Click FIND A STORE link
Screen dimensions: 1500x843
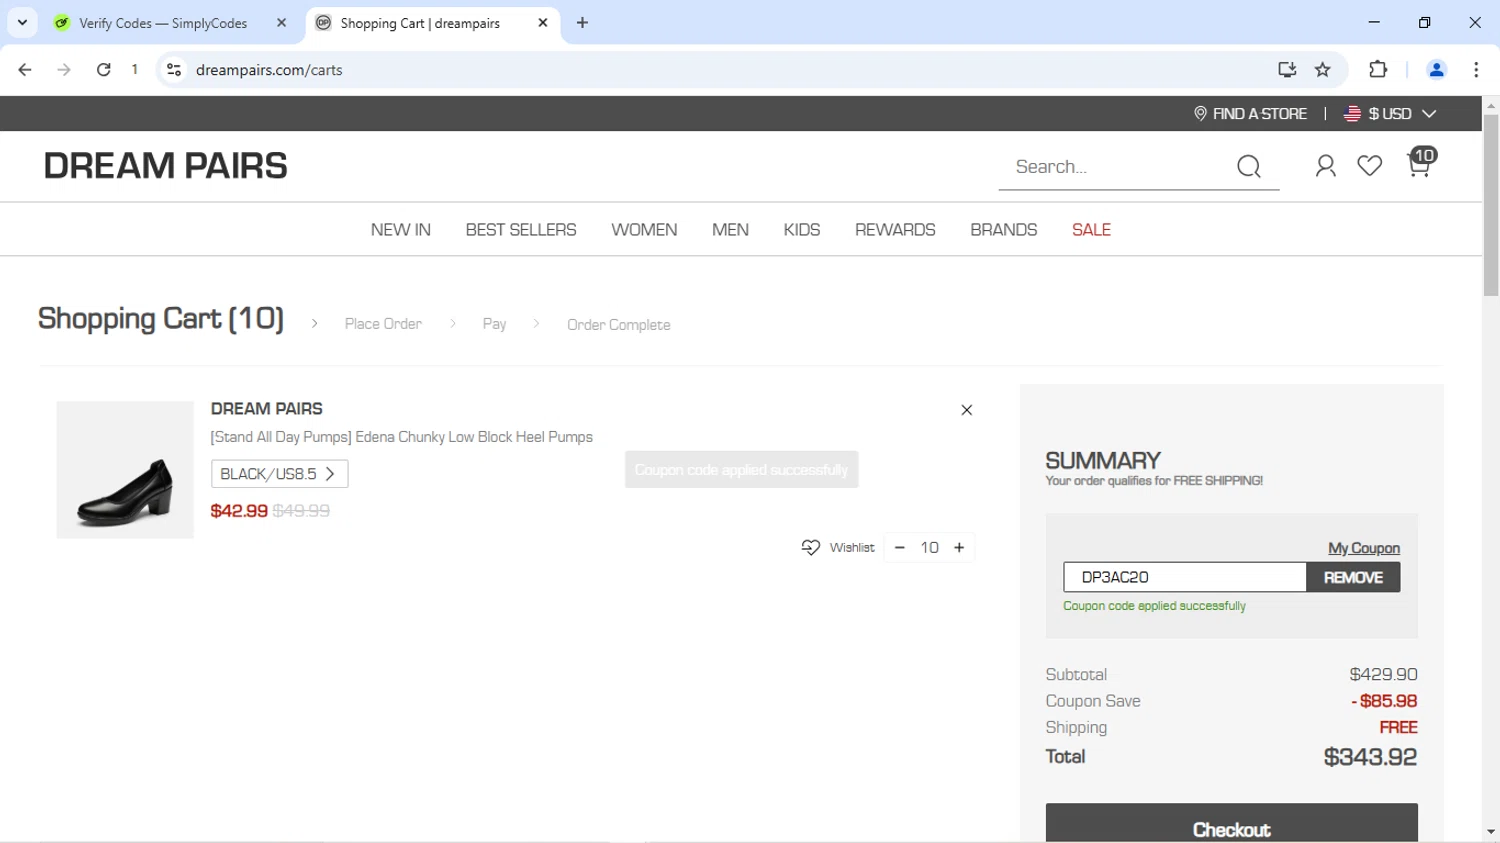1250,114
